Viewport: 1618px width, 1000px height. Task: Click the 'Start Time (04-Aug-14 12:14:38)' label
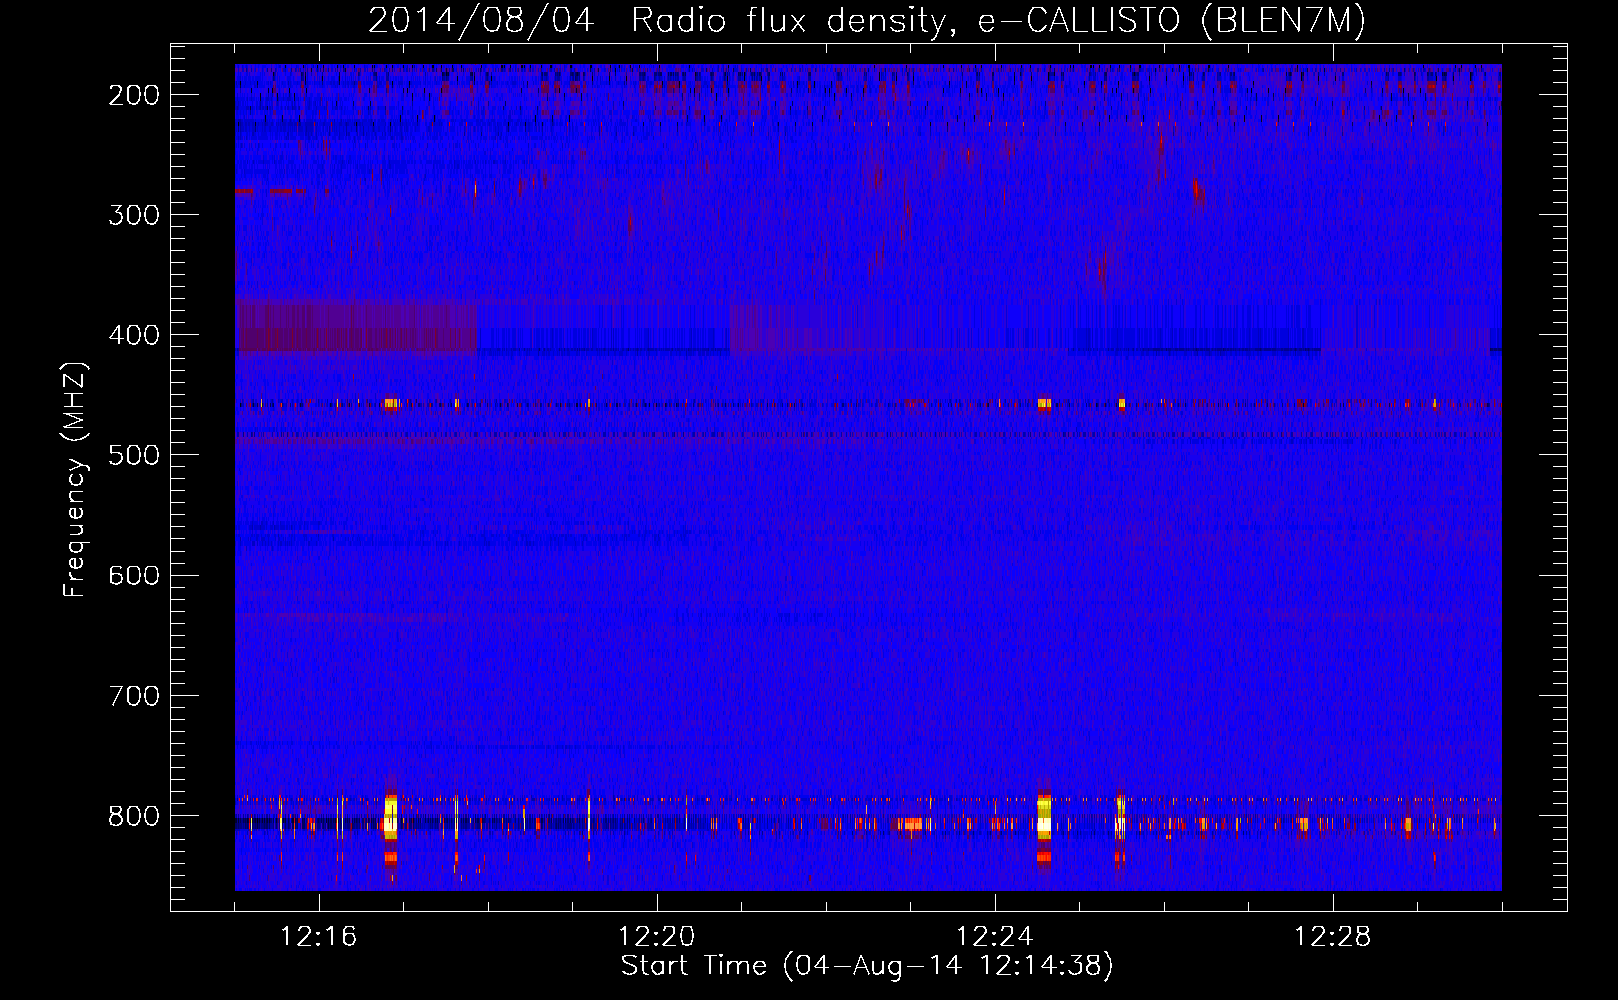coord(867,966)
